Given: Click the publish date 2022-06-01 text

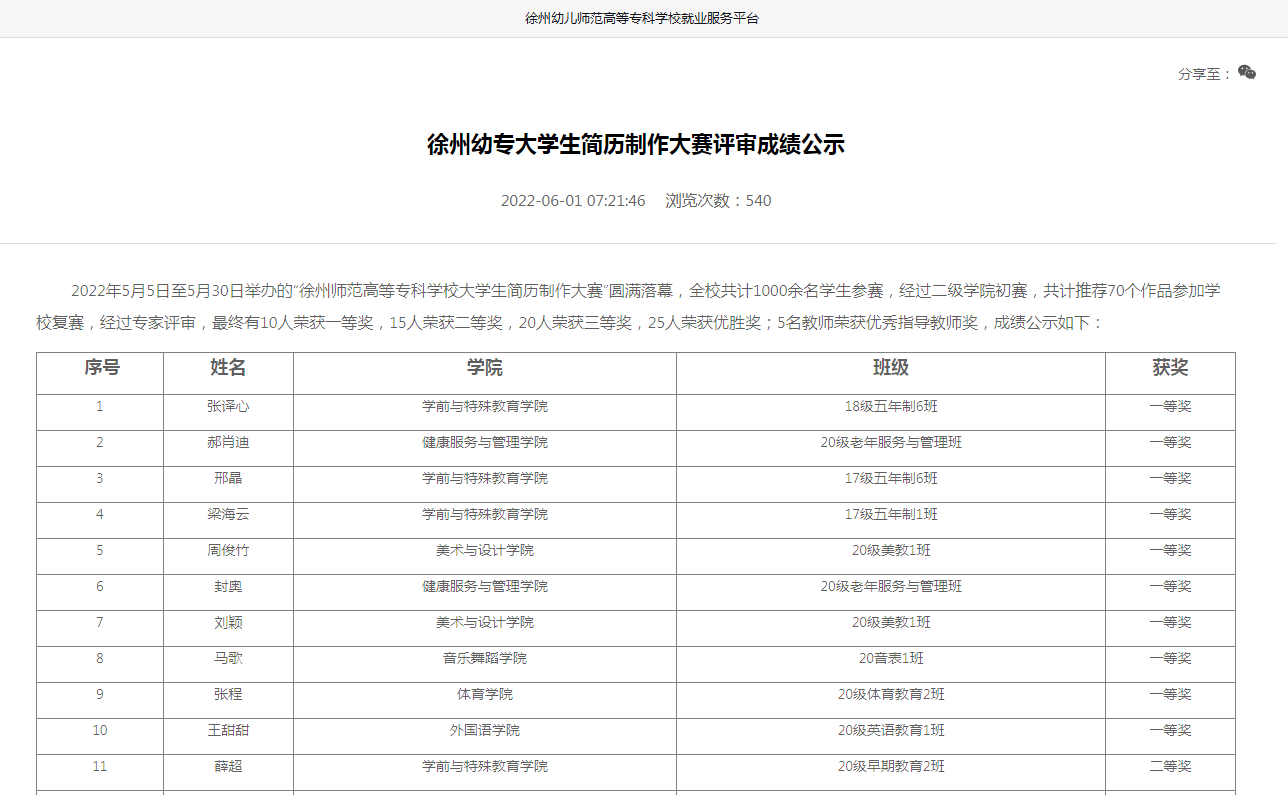Looking at the screenshot, I should click(573, 201).
